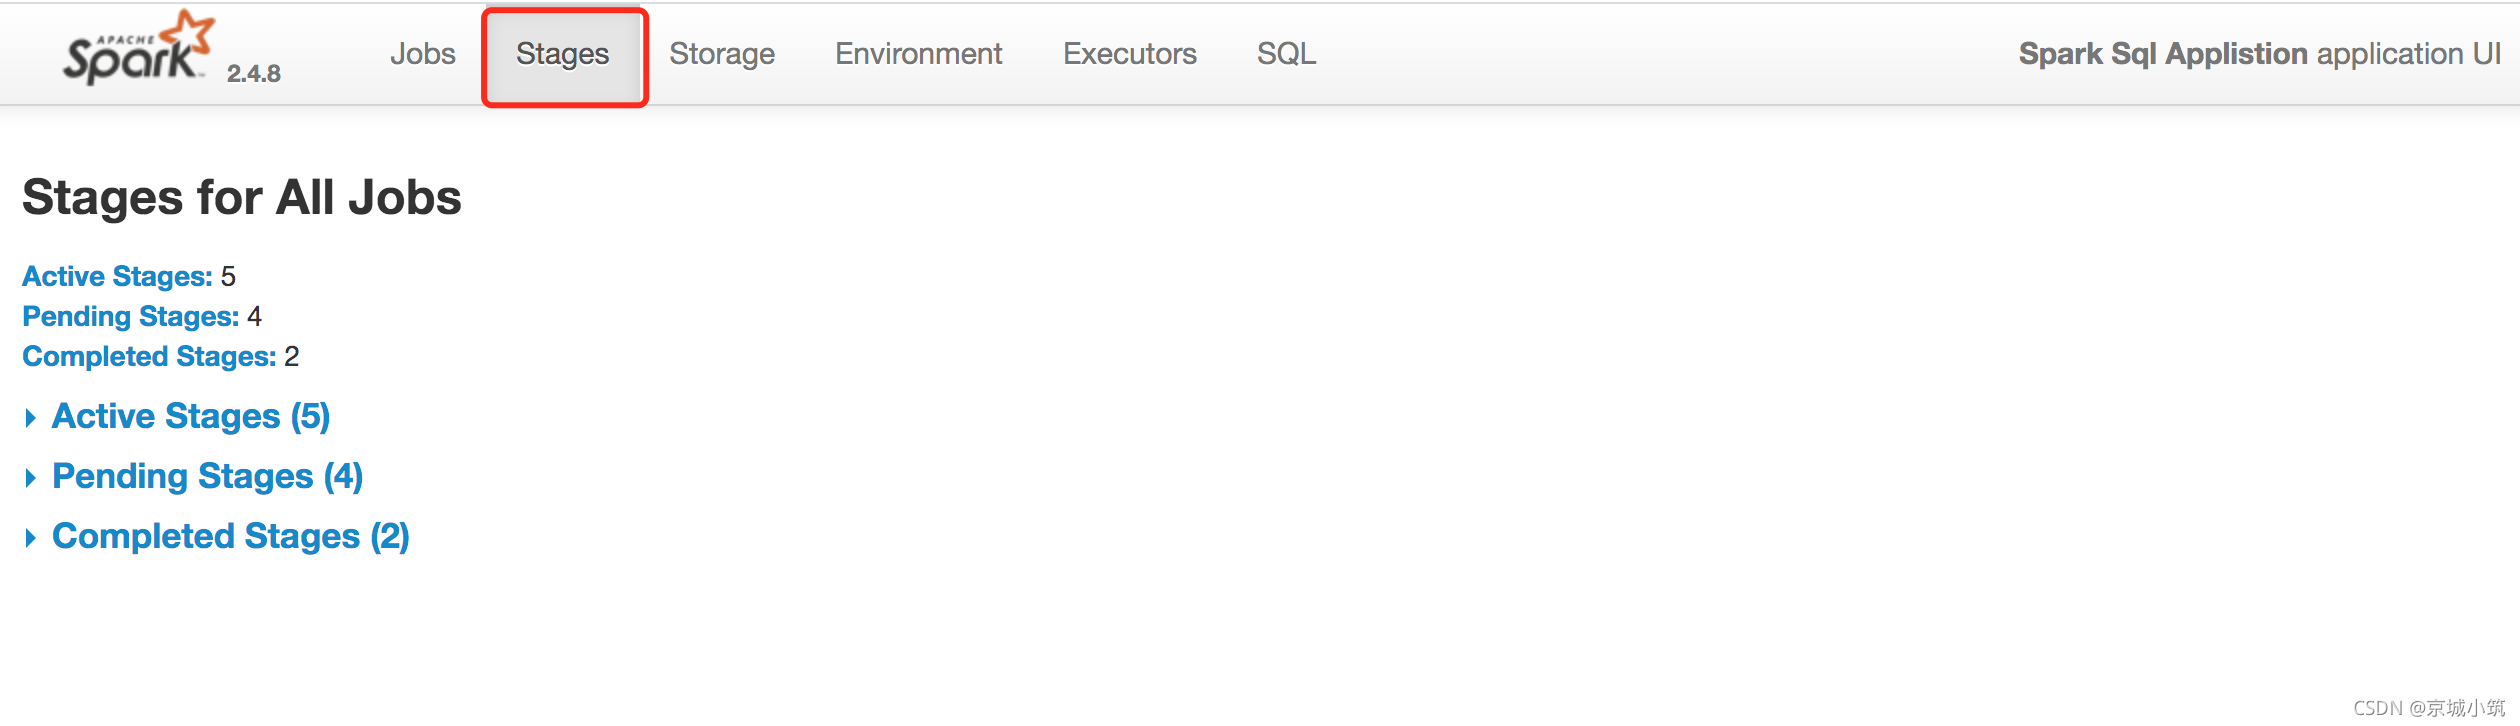This screenshot has height=726, width=2520.
Task: Follow the Completed Stages: summary link
Action: [149, 356]
